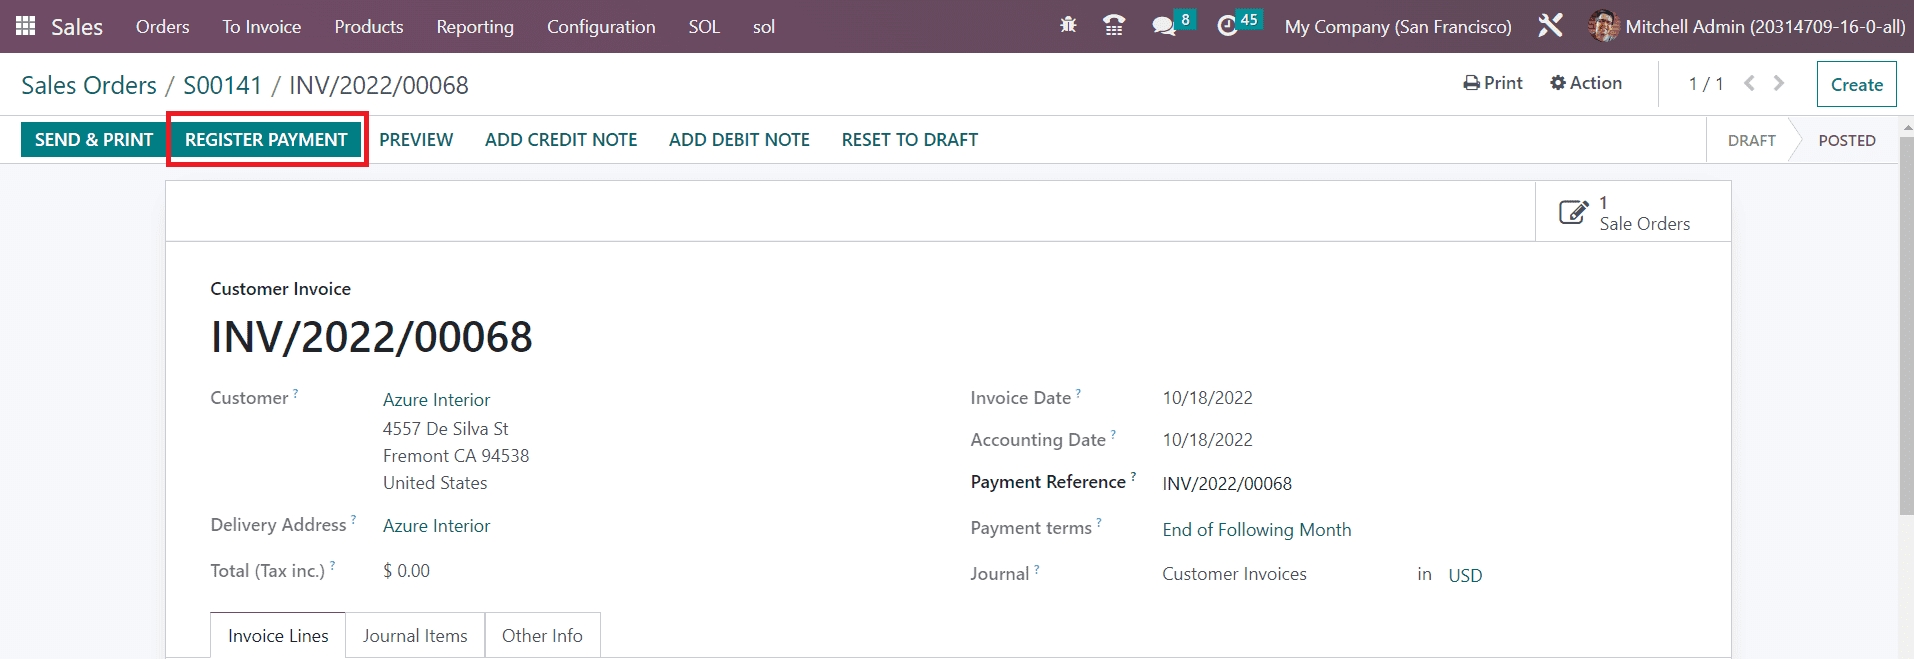Switch to the Journal Items tab
The height and width of the screenshot is (659, 1914).
pyautogui.click(x=415, y=636)
